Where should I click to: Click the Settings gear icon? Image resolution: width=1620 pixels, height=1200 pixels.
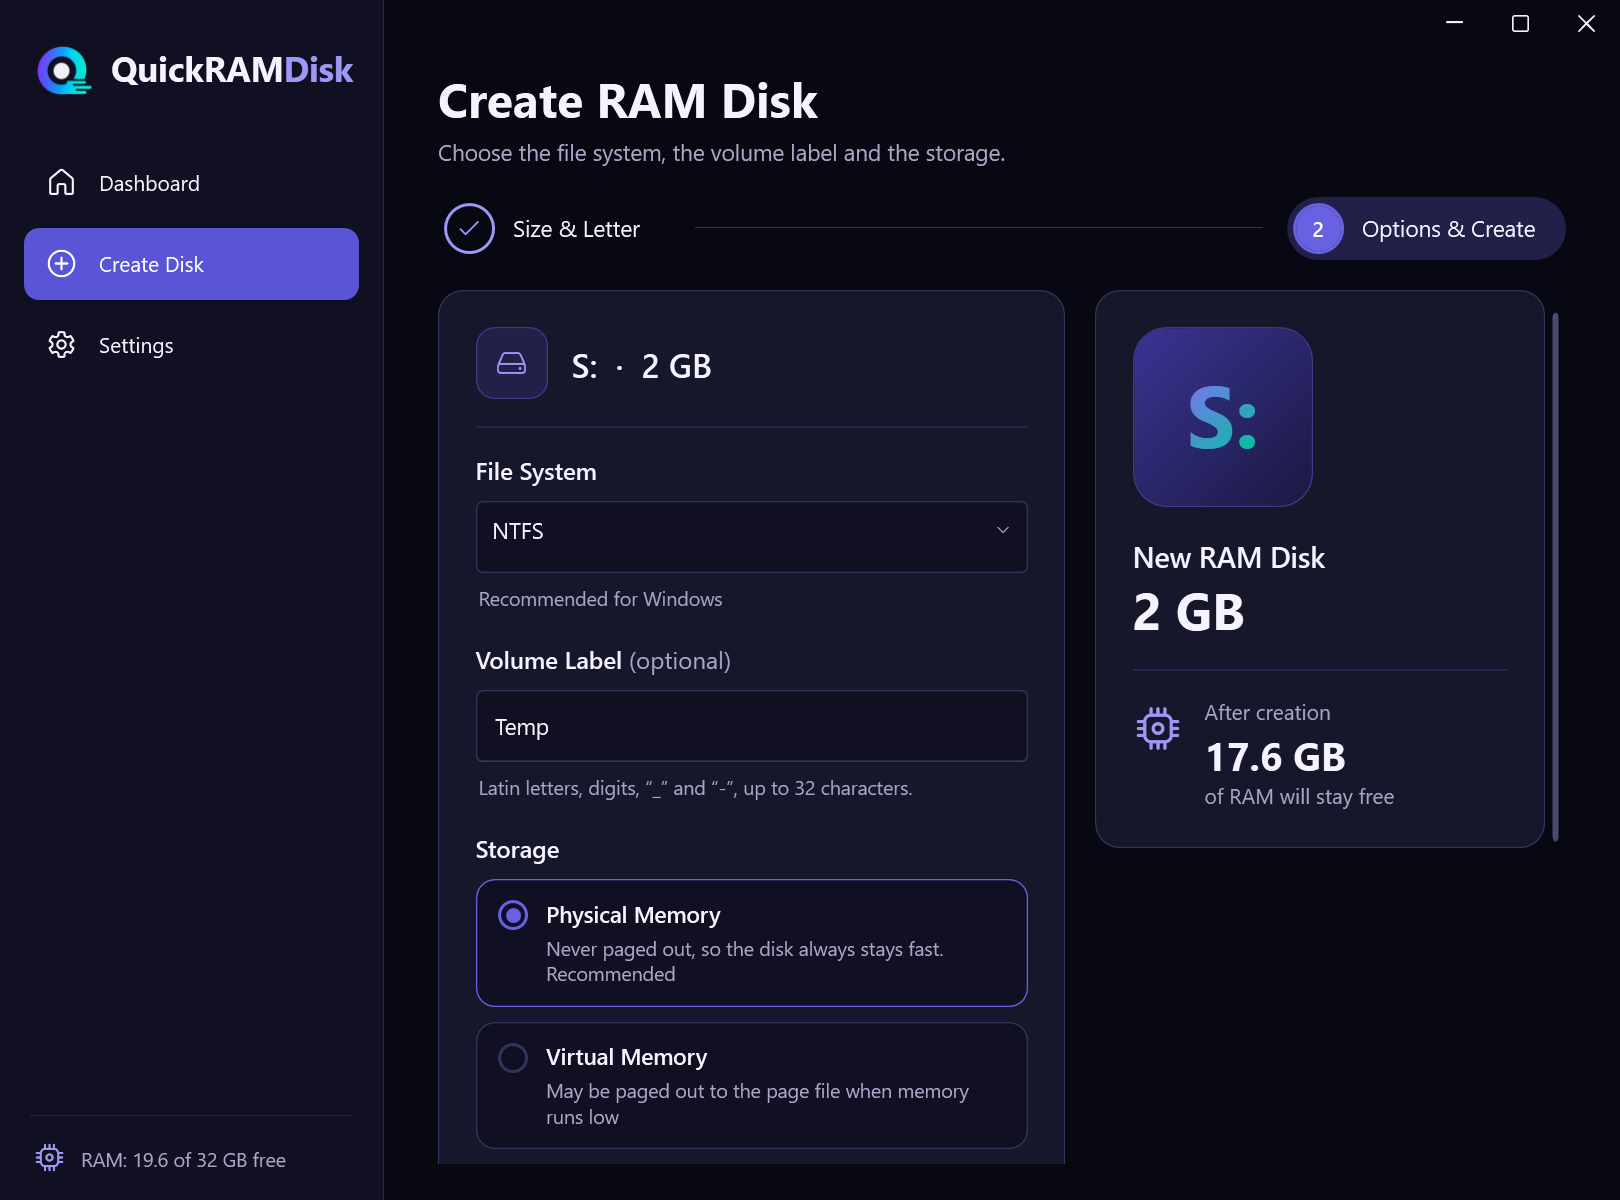click(62, 345)
